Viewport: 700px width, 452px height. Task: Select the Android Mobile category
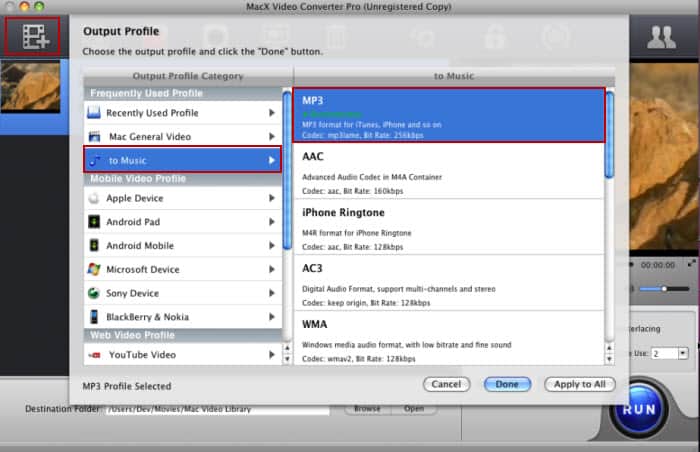(x=183, y=245)
